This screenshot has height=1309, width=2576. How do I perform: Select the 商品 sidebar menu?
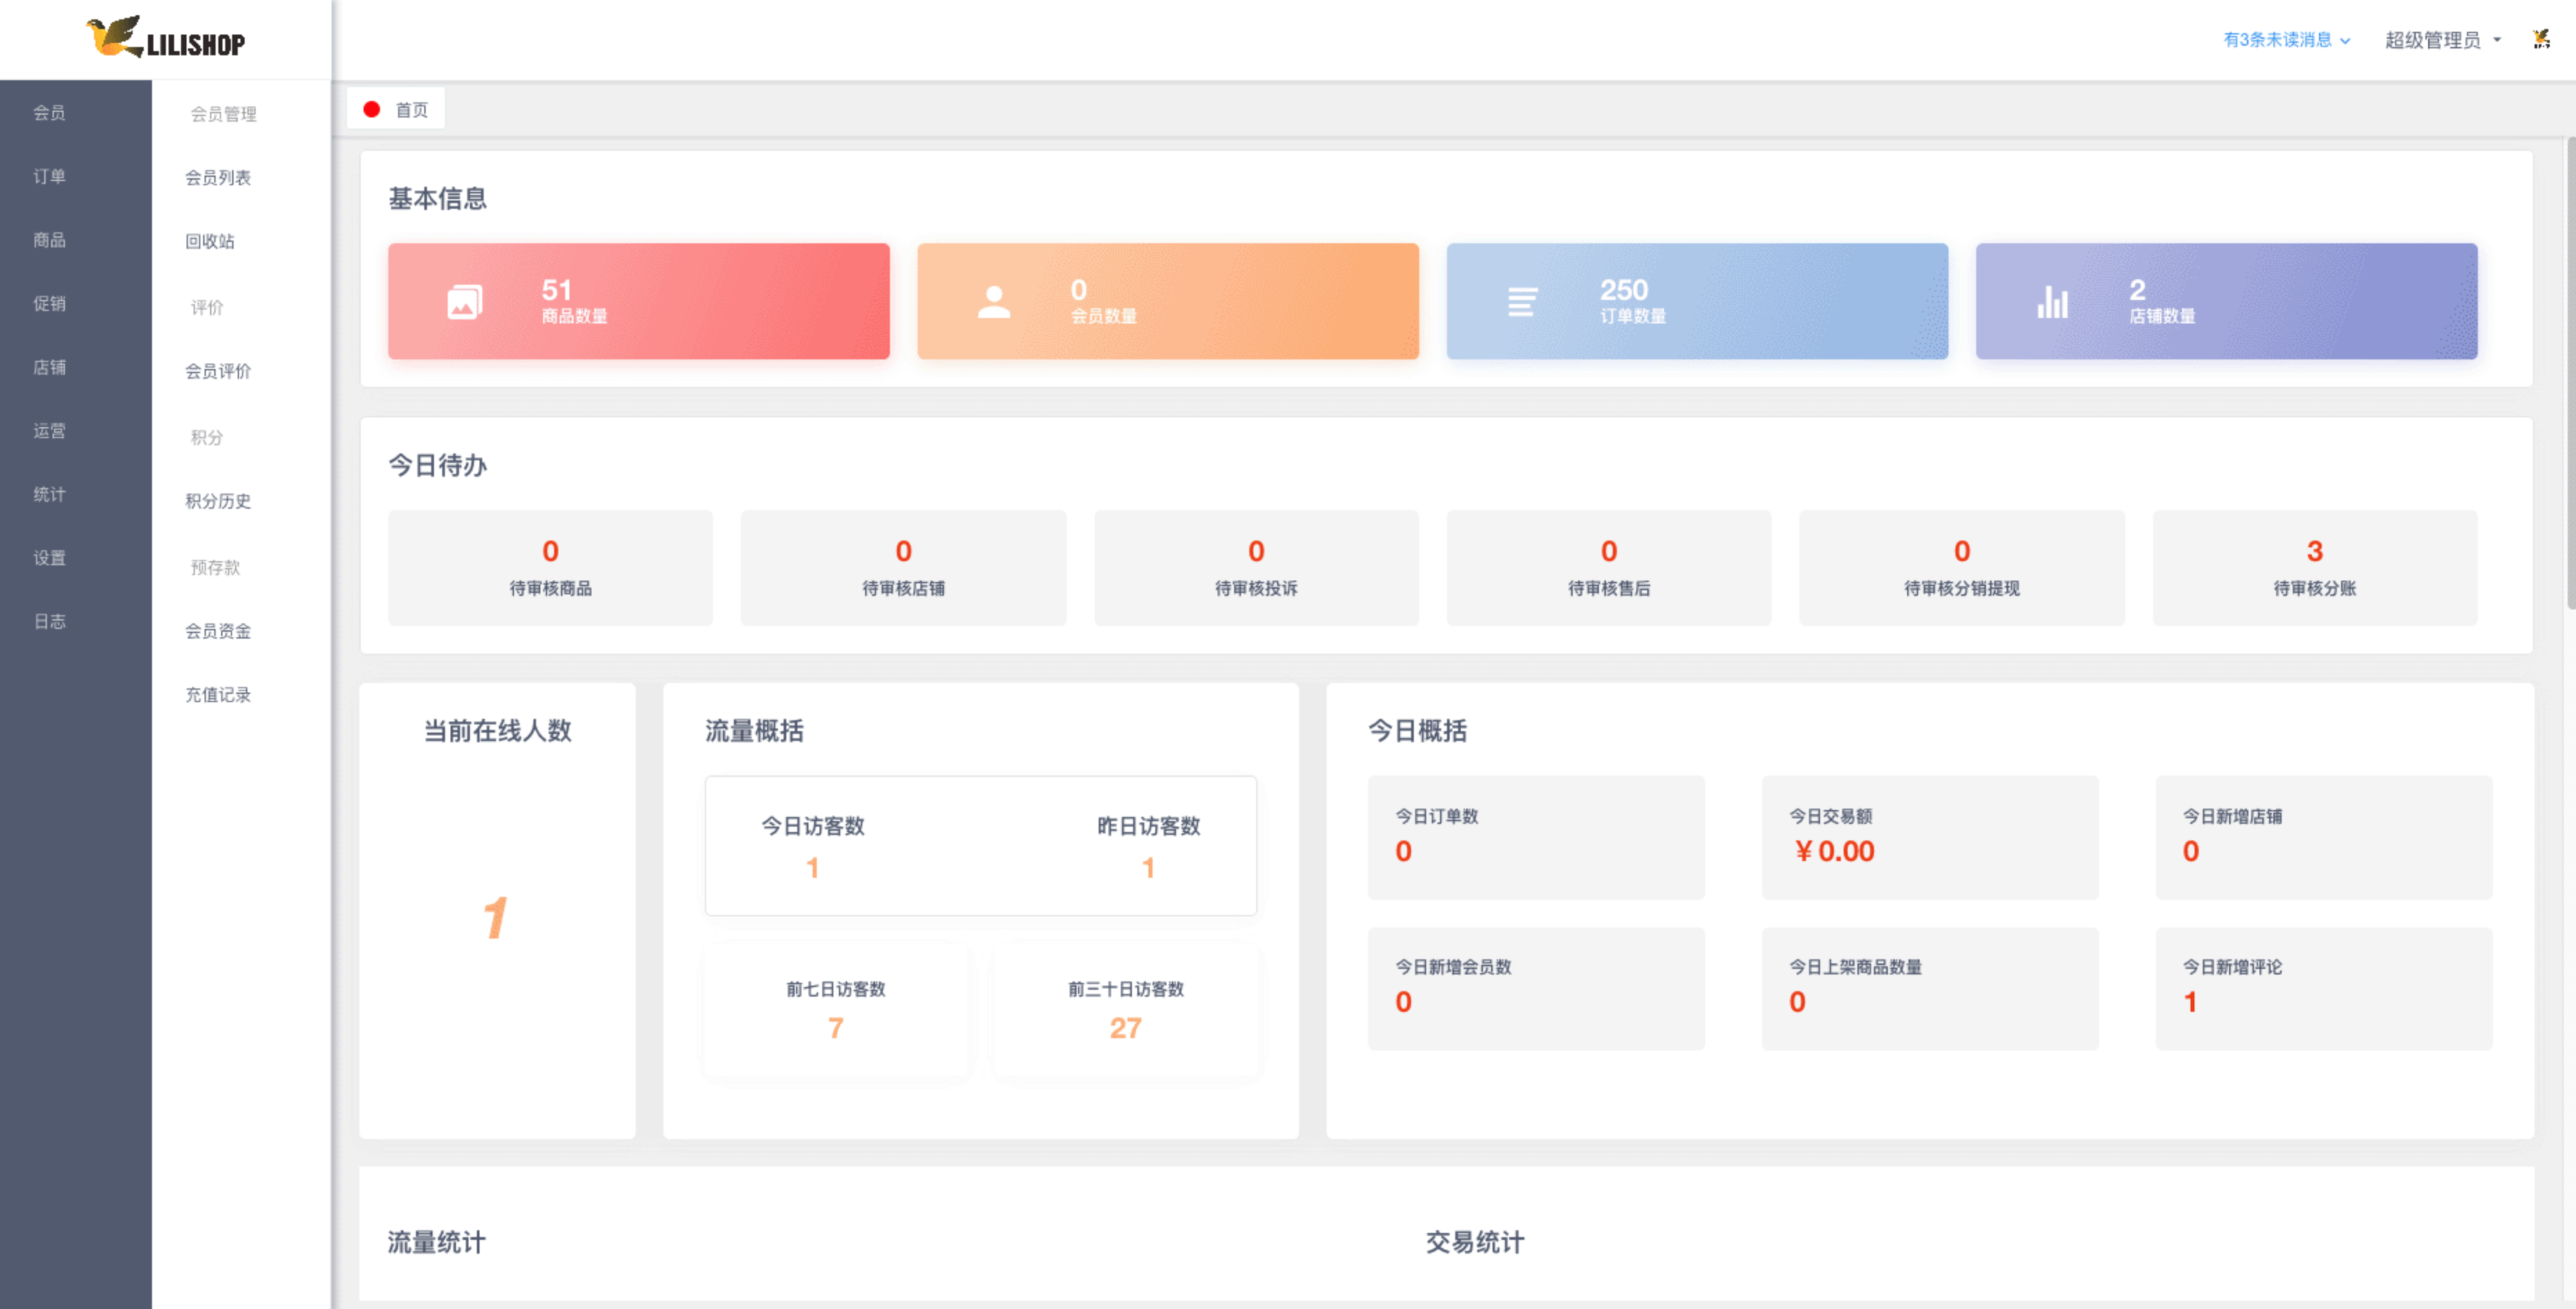(x=49, y=240)
